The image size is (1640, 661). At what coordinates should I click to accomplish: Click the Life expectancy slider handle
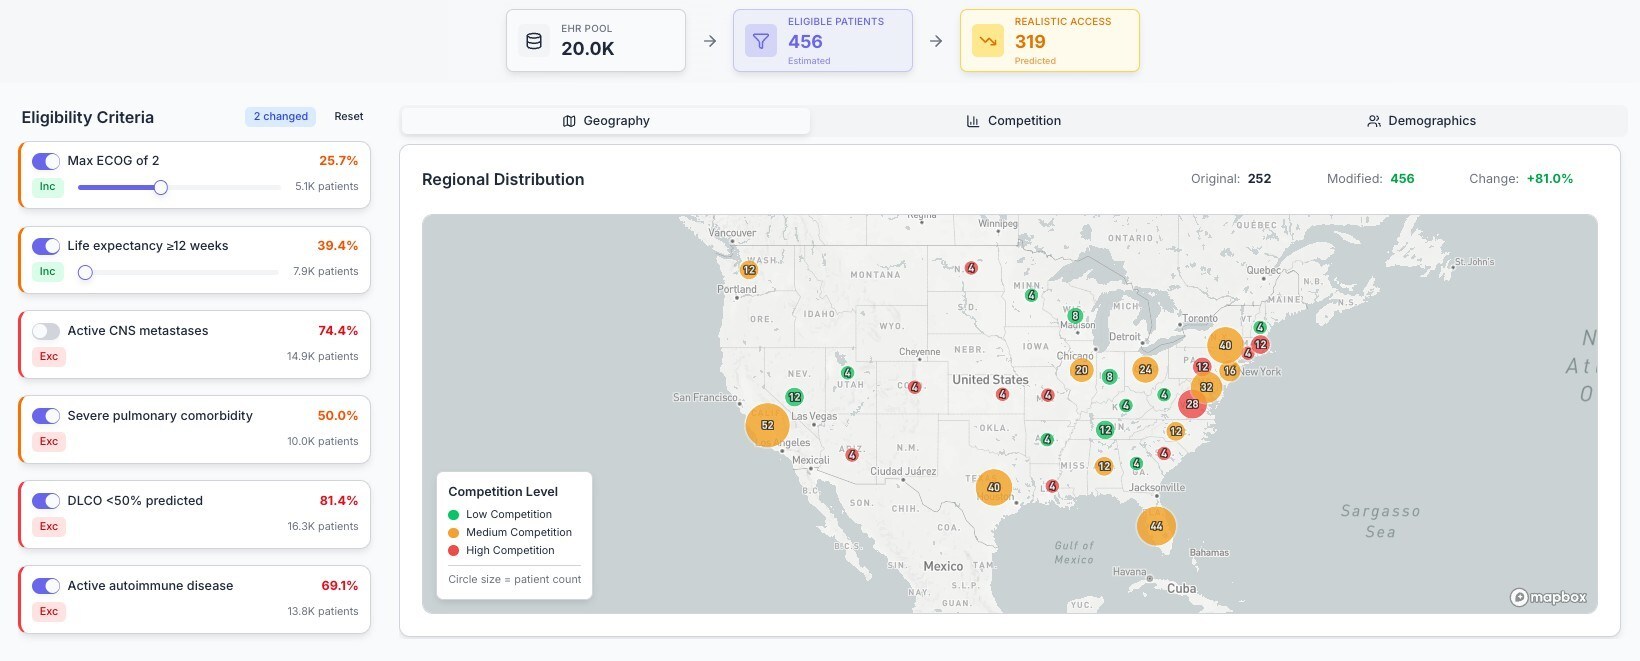(86, 272)
